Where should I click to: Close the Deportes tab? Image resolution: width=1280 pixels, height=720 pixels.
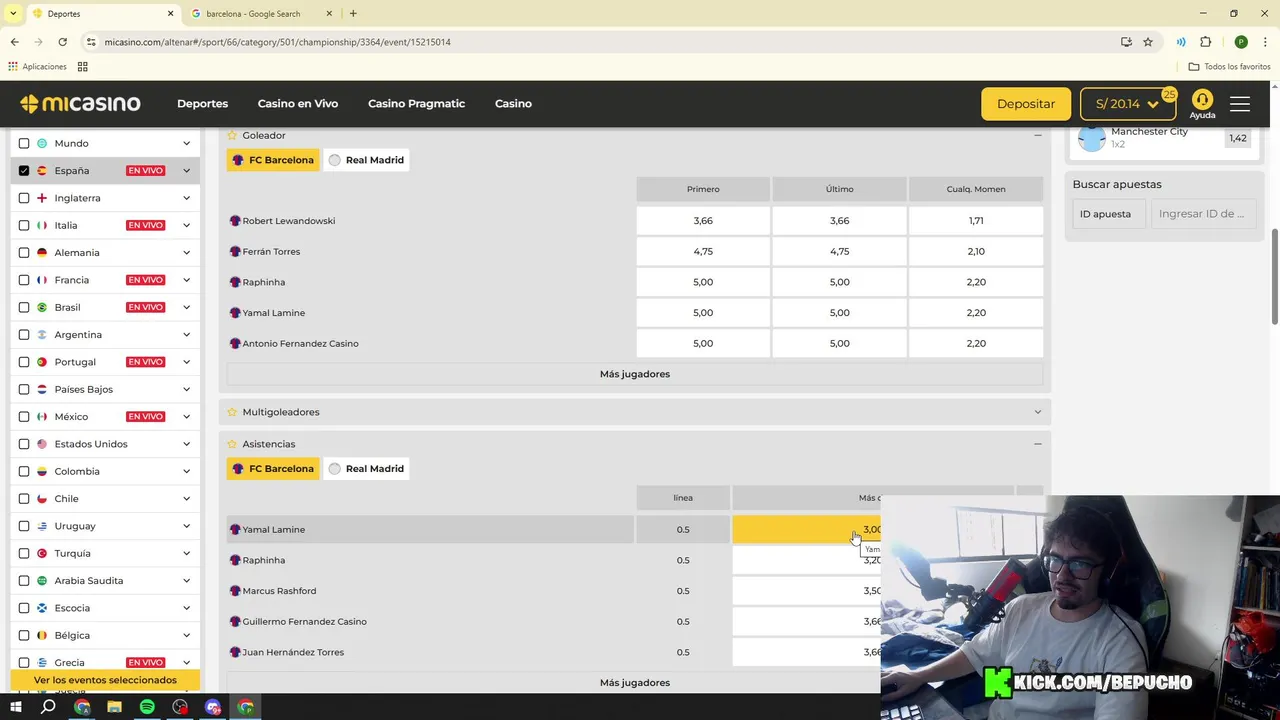click(170, 14)
